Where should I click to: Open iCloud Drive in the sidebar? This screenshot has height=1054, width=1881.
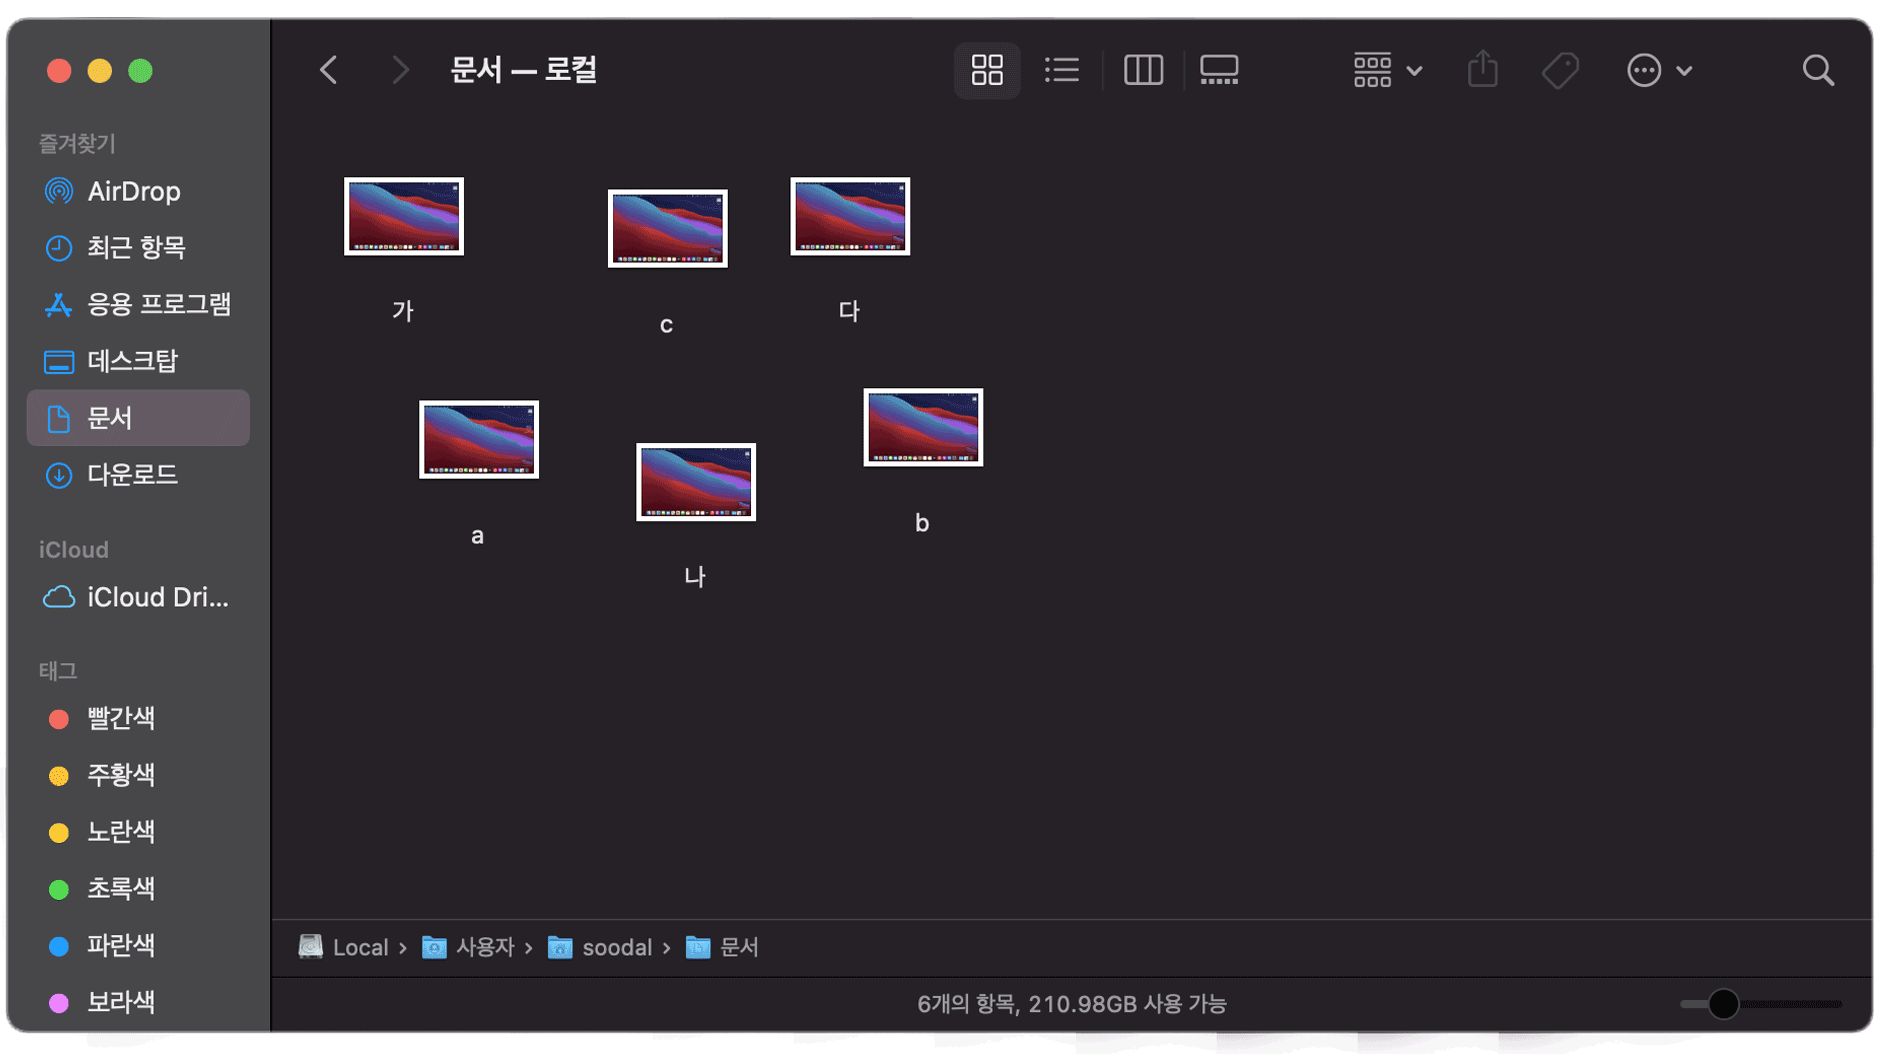coord(138,597)
